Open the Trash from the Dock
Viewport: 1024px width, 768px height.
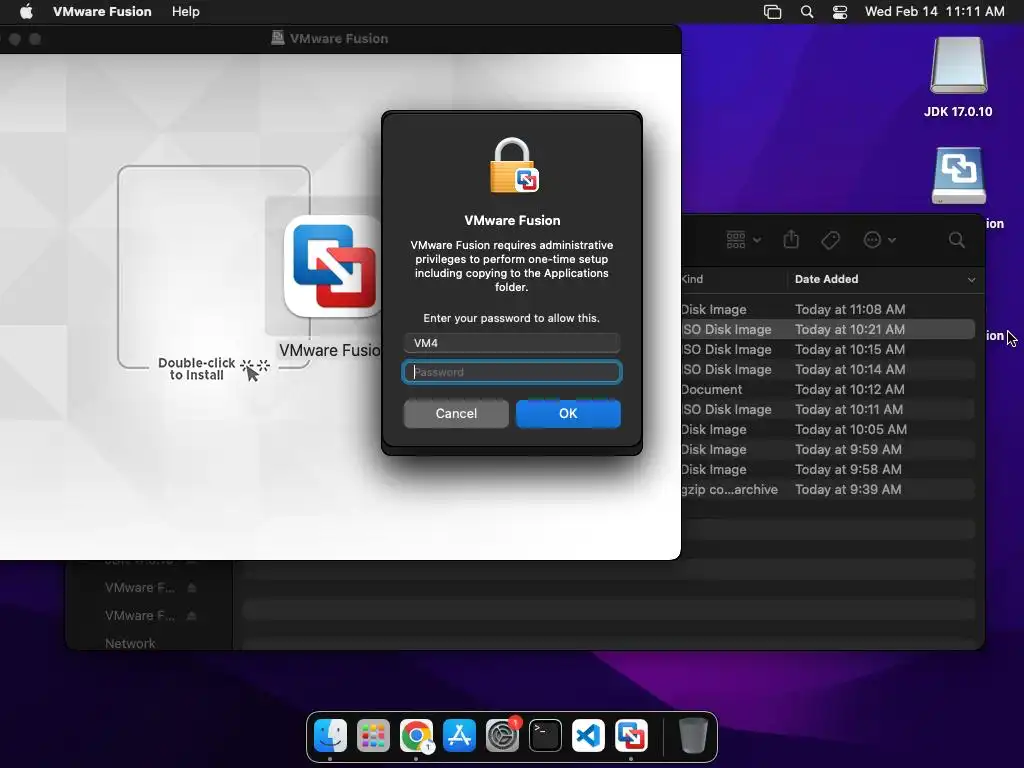click(693, 736)
